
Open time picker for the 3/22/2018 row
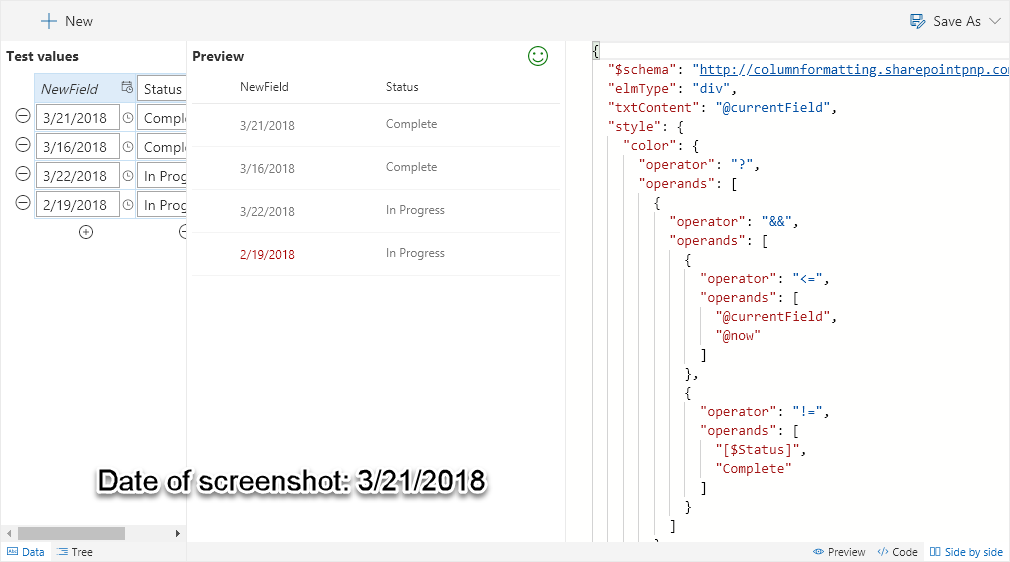(x=128, y=176)
